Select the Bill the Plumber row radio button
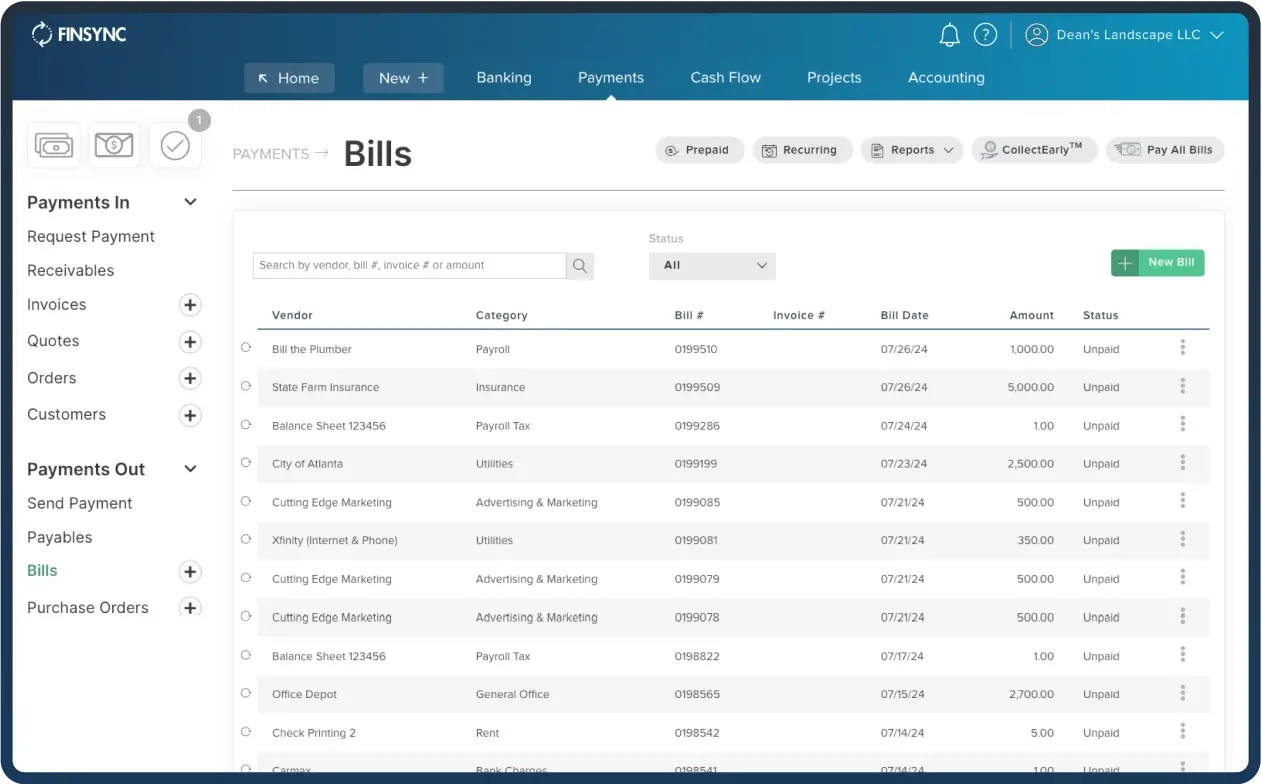 (x=246, y=349)
